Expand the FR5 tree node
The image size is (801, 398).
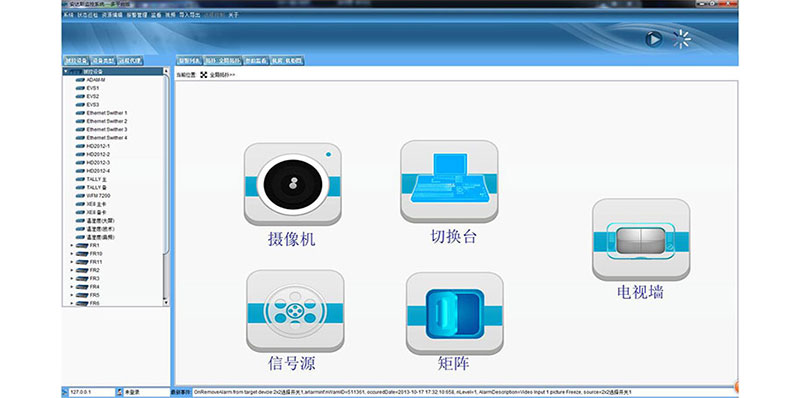72,295
